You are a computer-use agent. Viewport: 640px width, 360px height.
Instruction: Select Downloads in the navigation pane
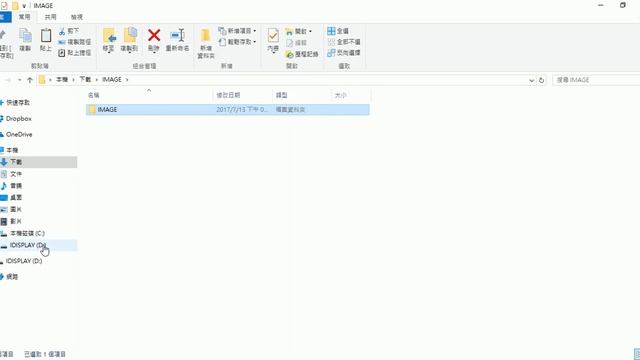(38, 162)
